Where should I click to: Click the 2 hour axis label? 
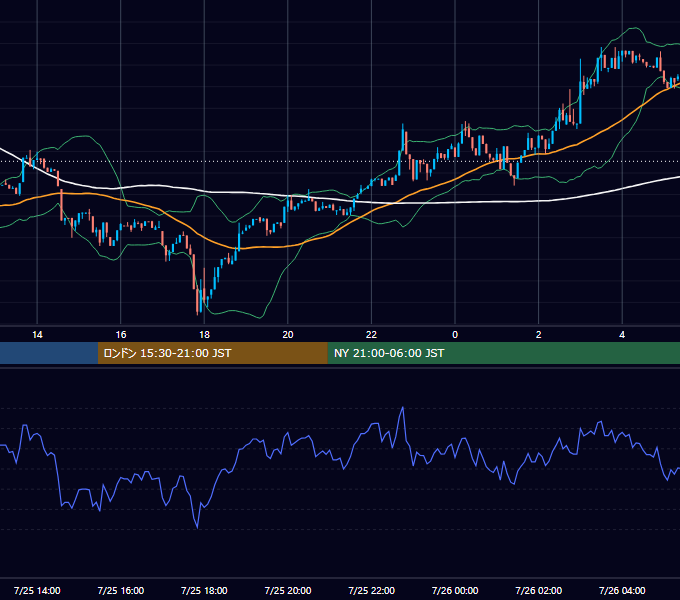point(539,335)
